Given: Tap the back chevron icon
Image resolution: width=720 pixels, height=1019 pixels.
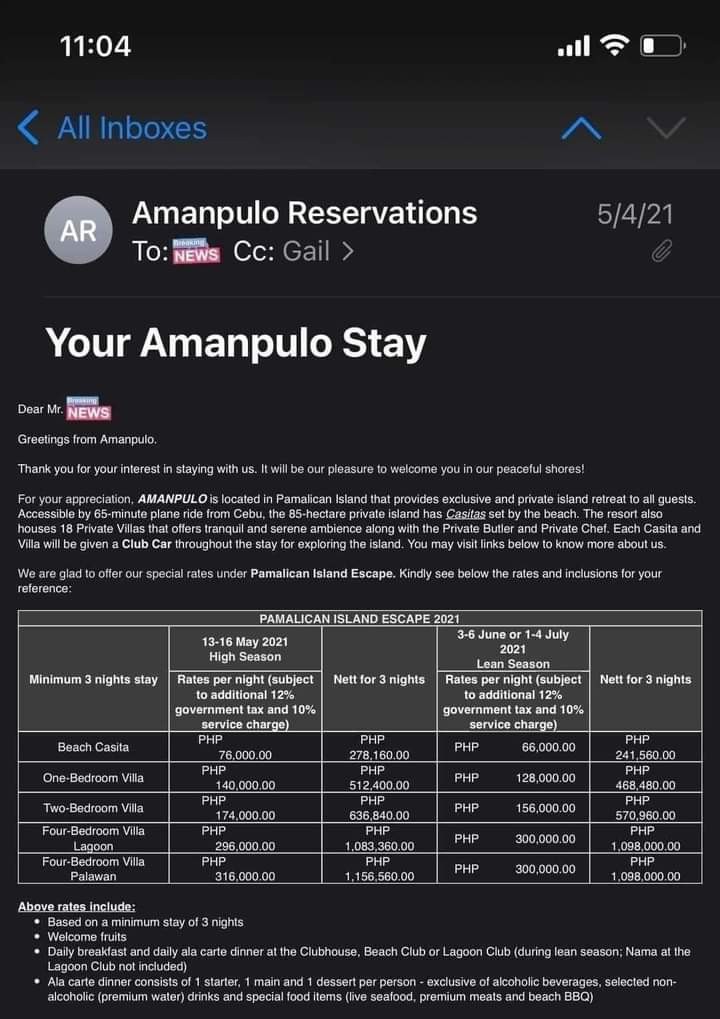Looking at the screenshot, I should pos(28,127).
